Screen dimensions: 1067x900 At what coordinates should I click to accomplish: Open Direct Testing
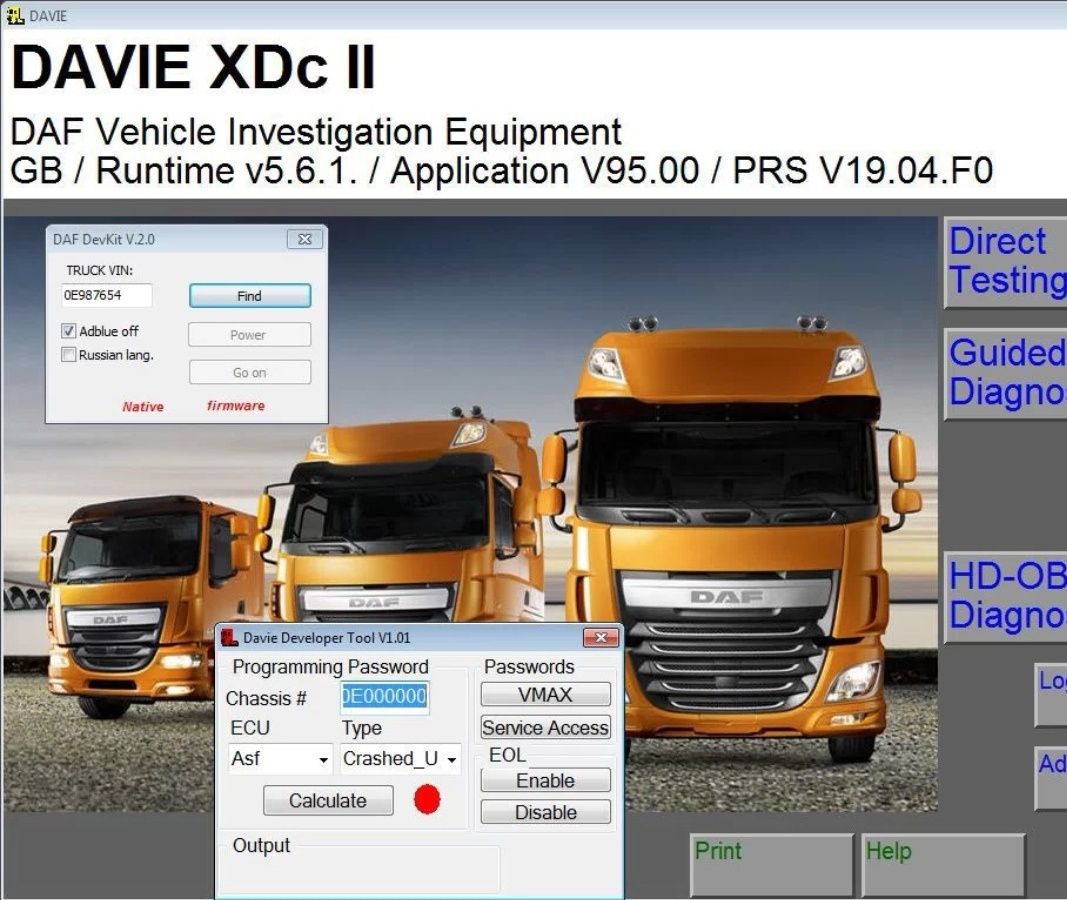1006,262
